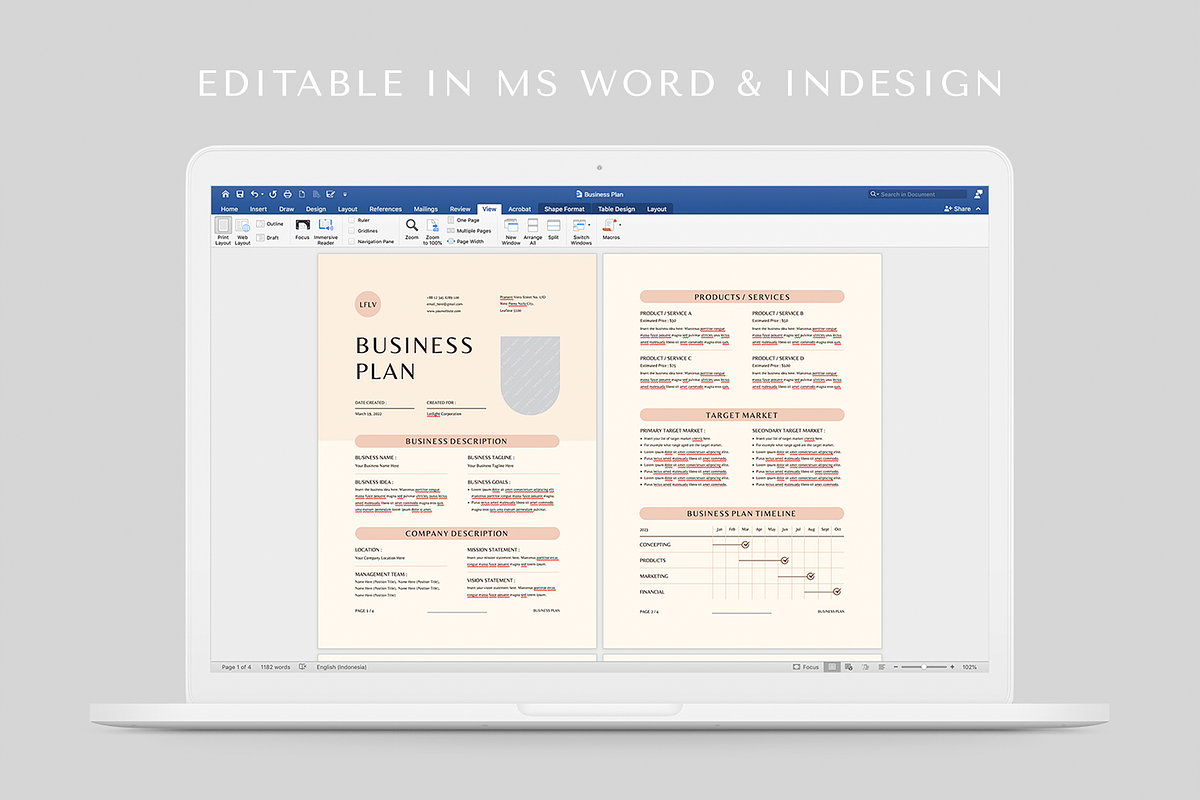
Task: Collapse the ribbon with the chevron
Action: tap(978, 209)
